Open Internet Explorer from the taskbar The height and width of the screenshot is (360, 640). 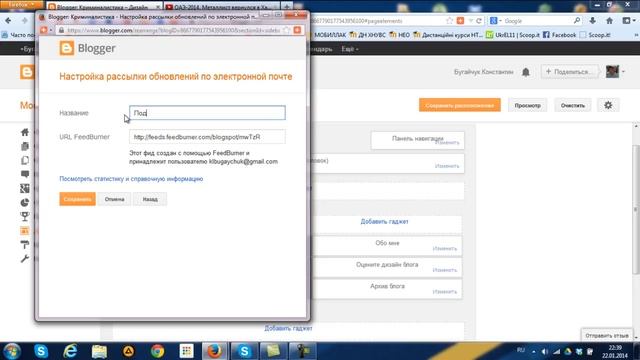pos(70,351)
